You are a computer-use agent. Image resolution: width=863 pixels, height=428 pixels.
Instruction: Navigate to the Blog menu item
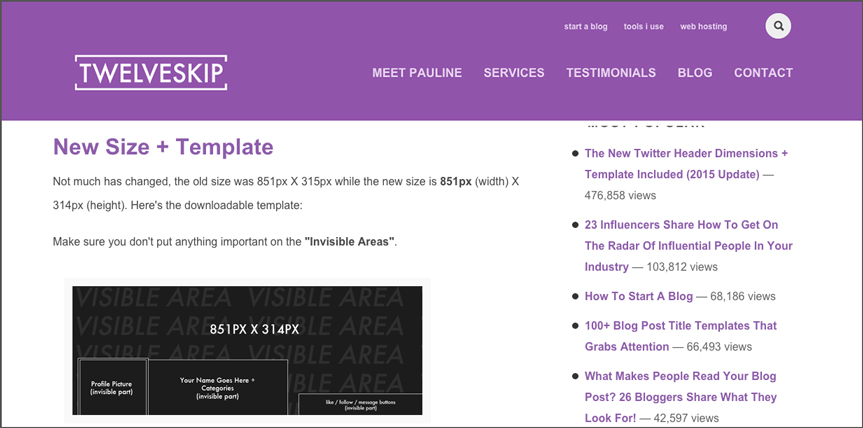point(695,73)
